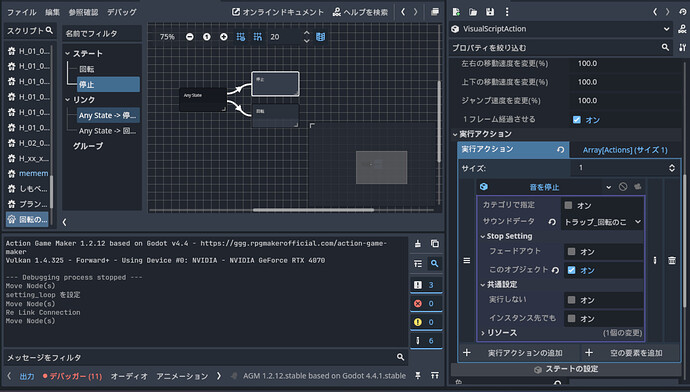Switch to the オーディオ bottom tab

(129, 376)
